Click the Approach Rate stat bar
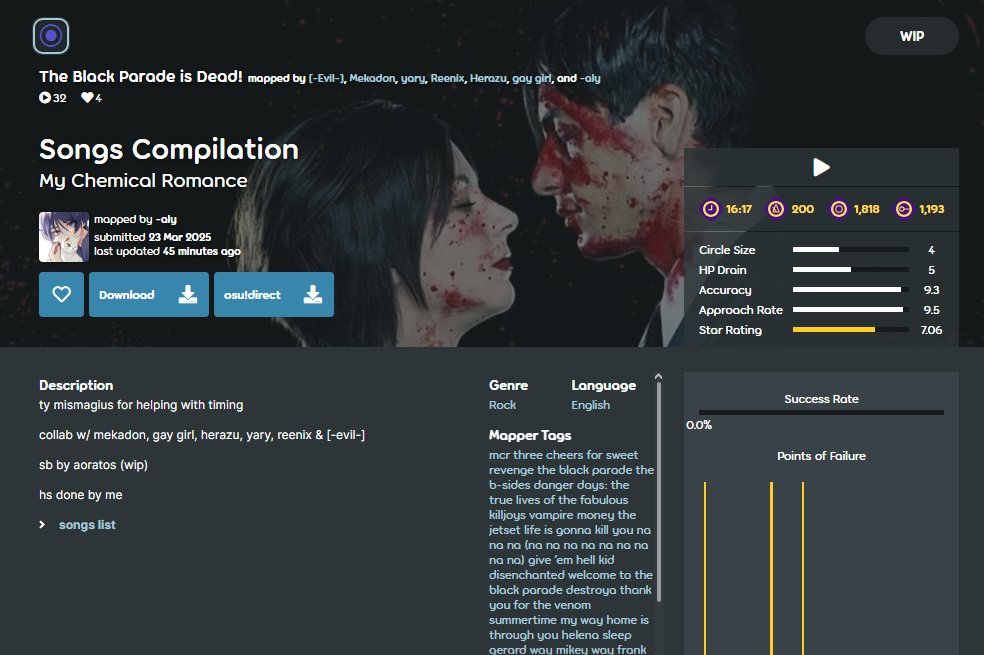The width and height of the screenshot is (984, 655). (850, 310)
